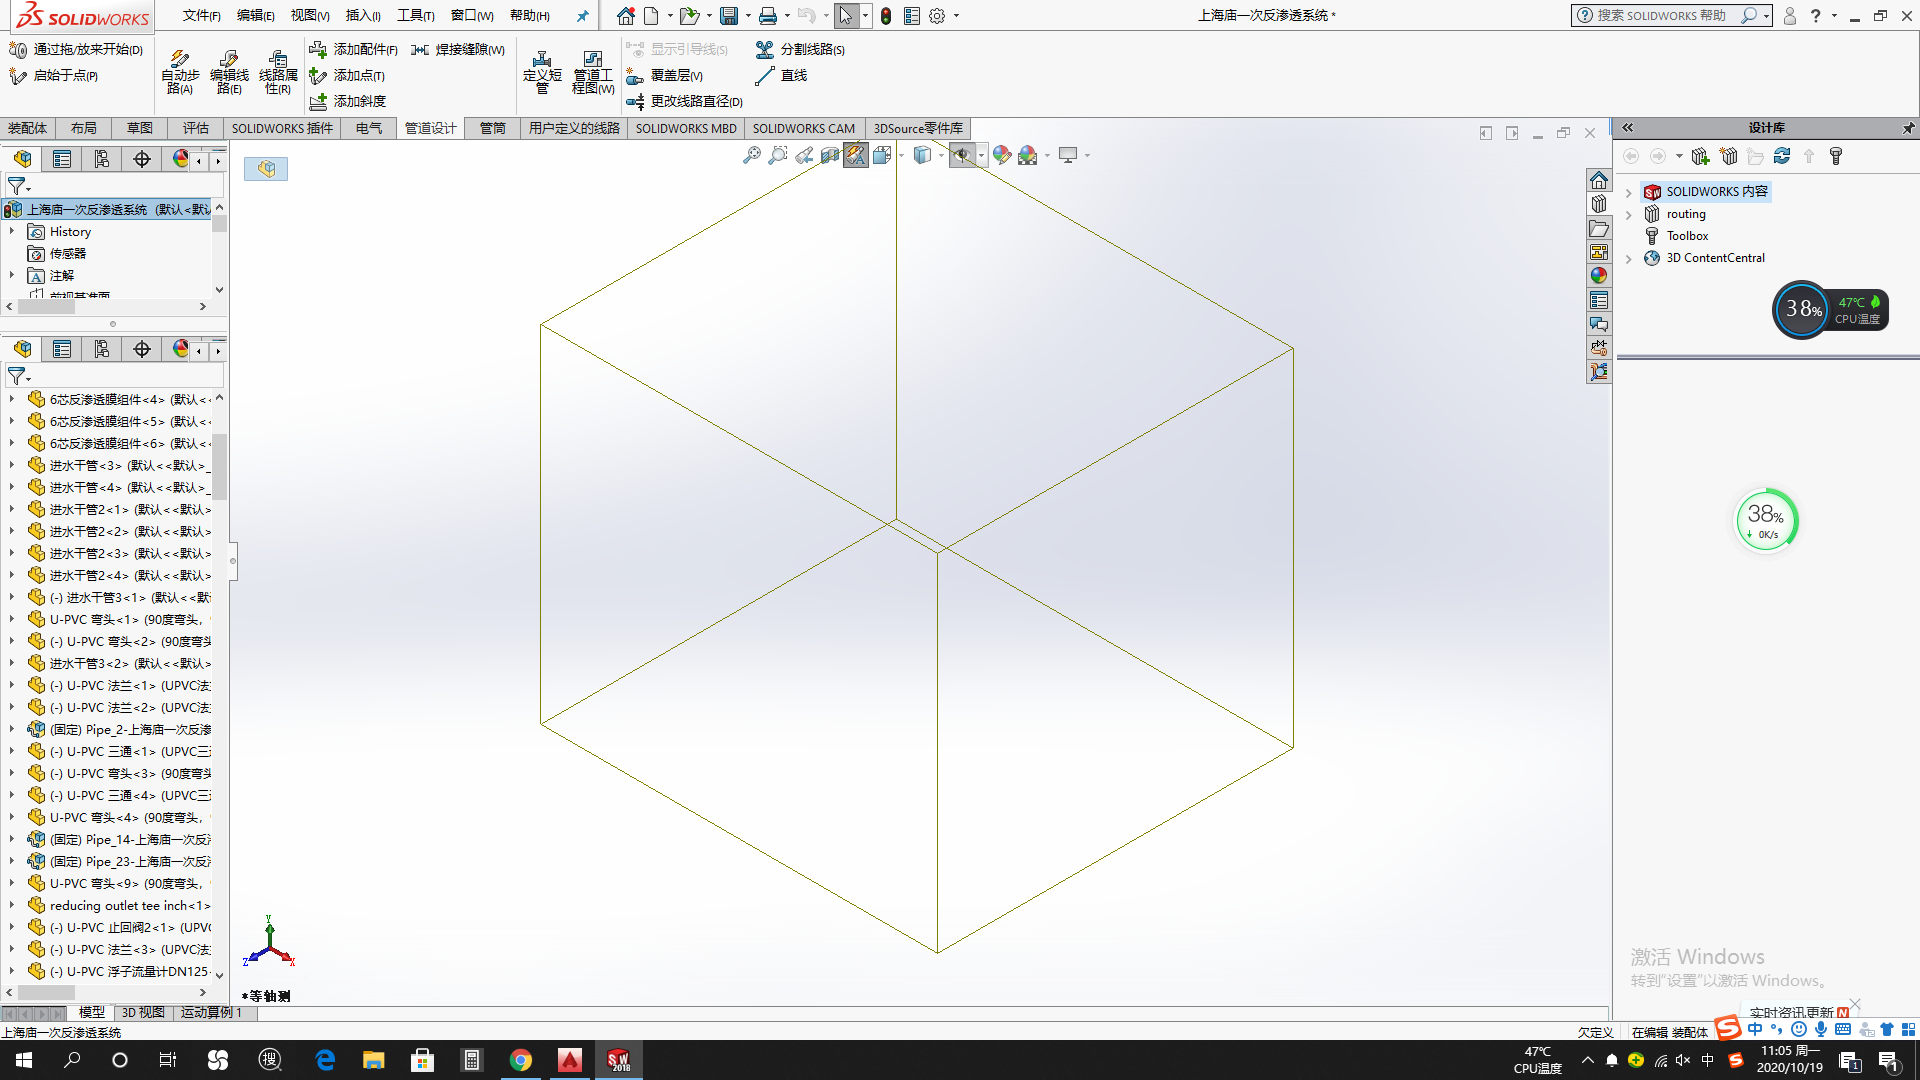The width and height of the screenshot is (1920, 1080).
Task: Click Add to Library icon in 设计库
Action: pos(1701,156)
